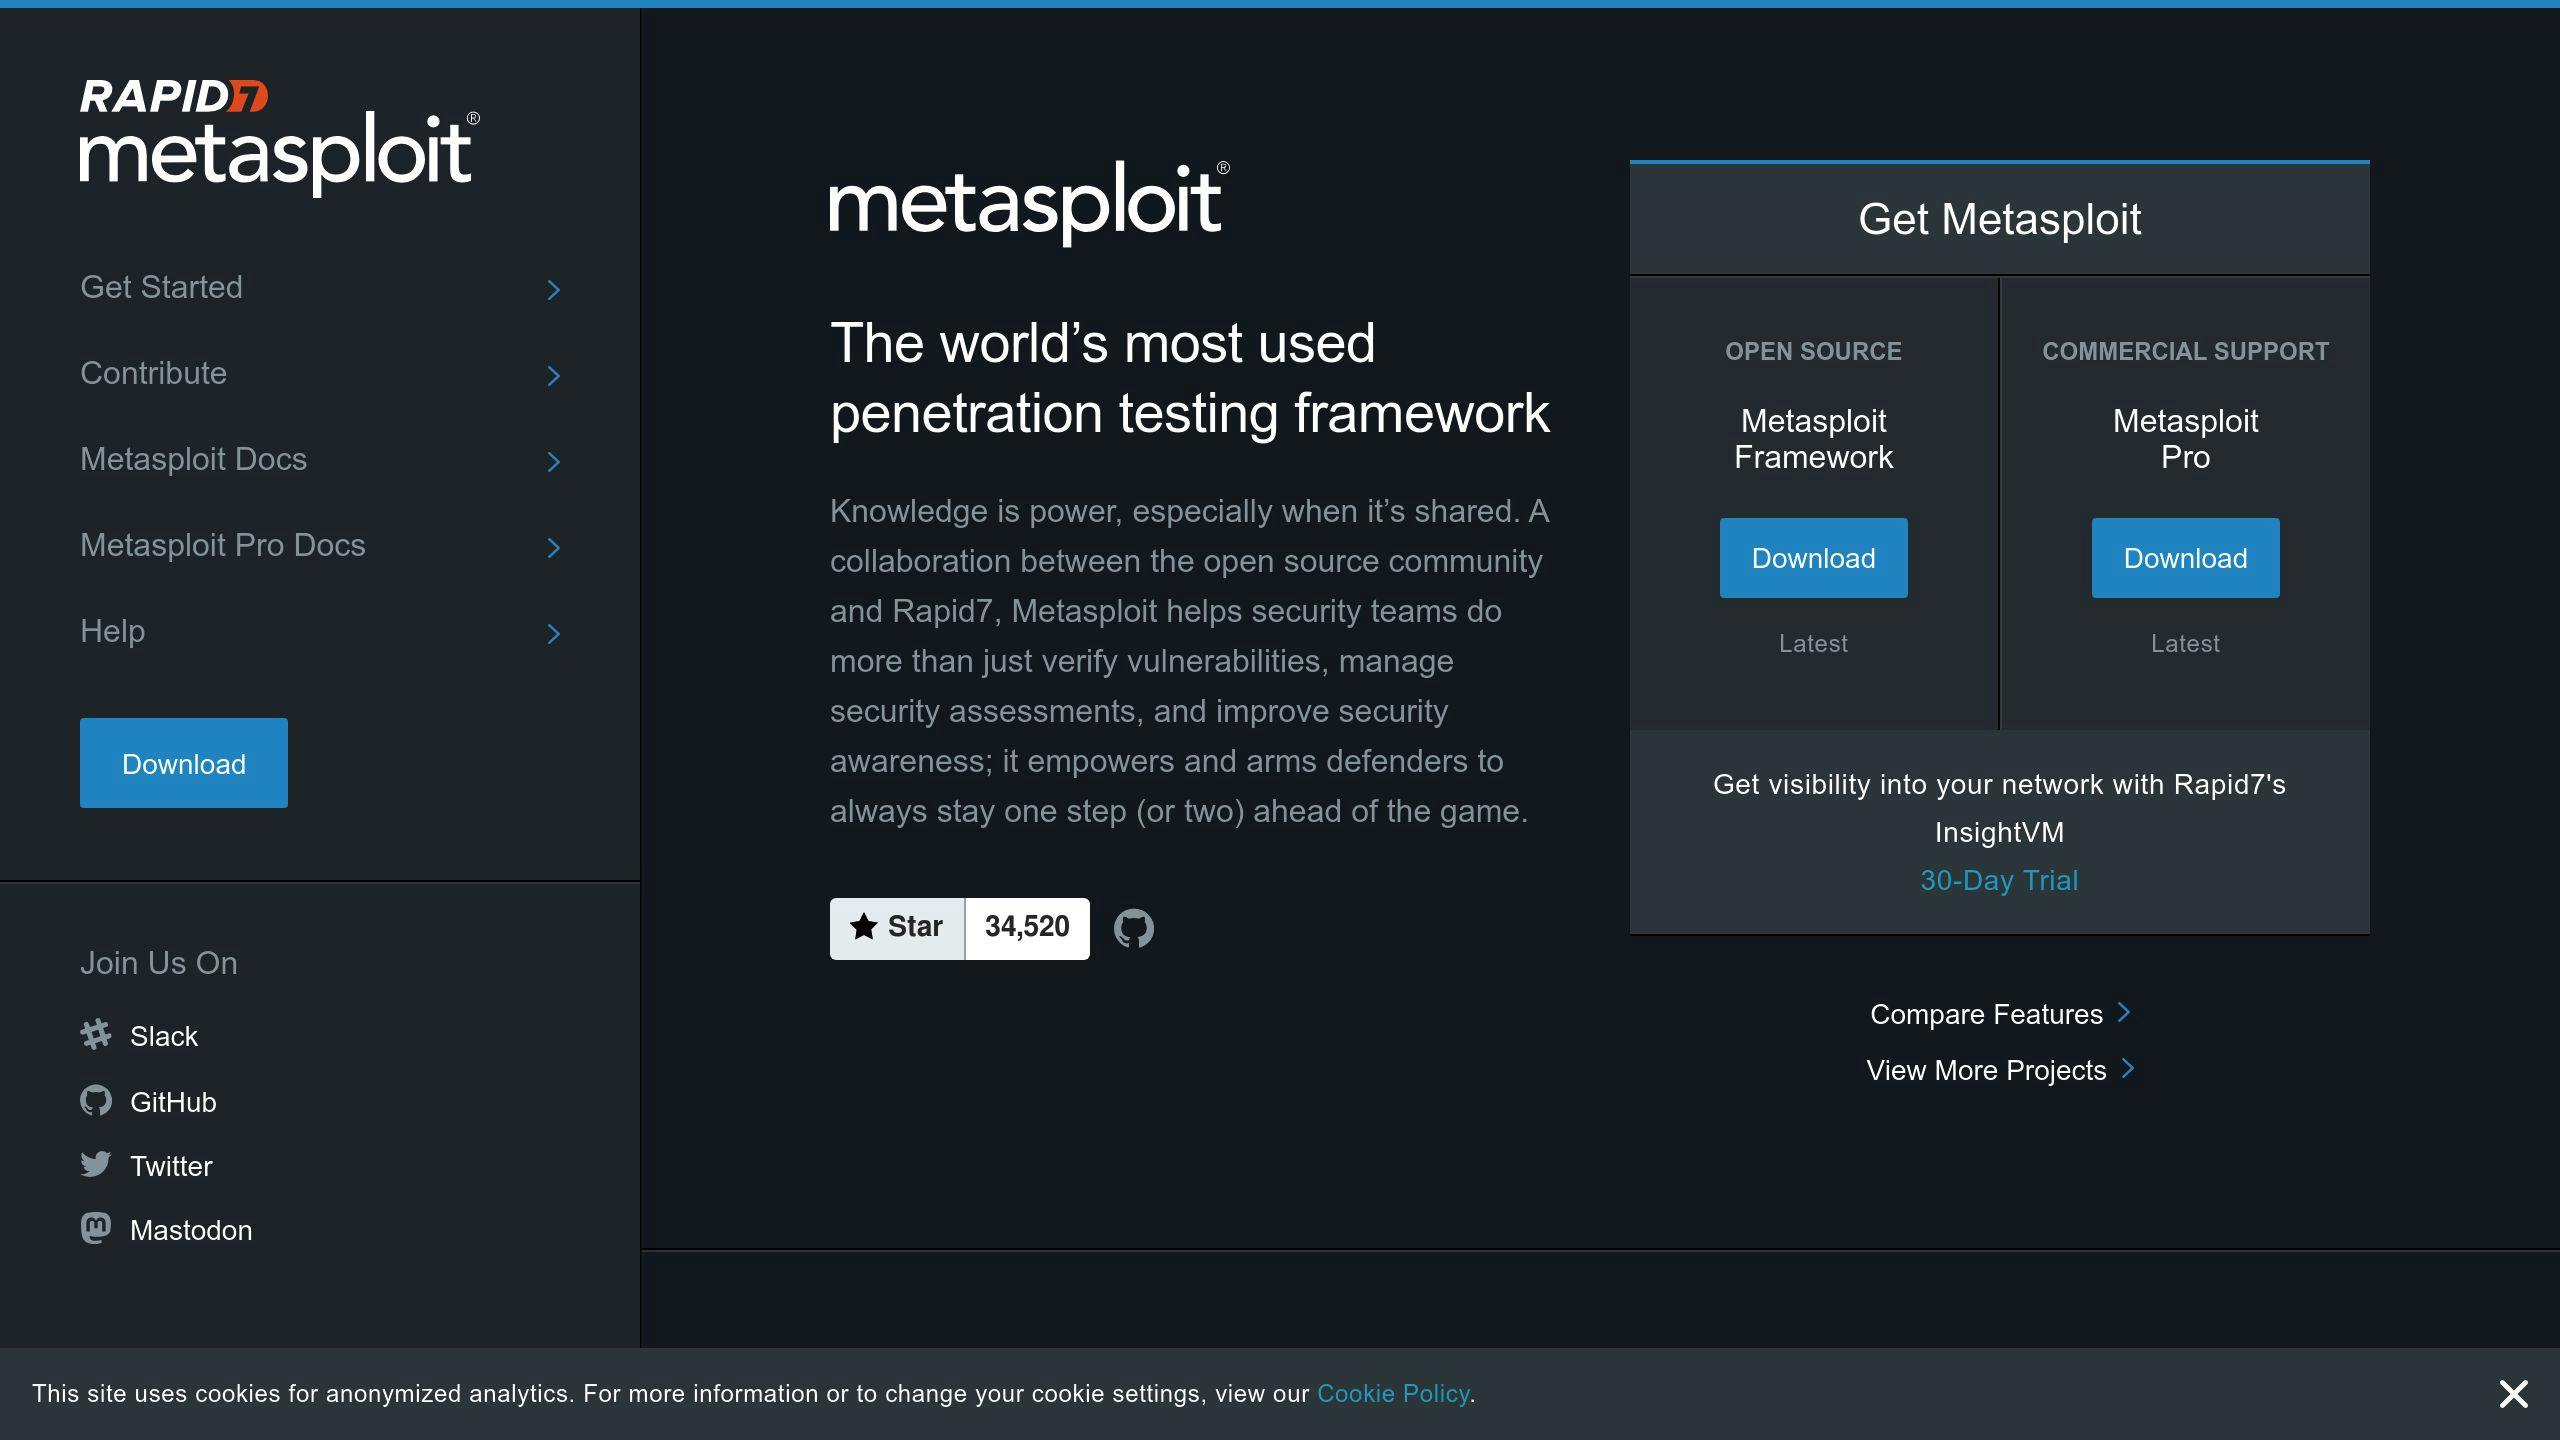Open the Help menu item
The width and height of the screenshot is (2560, 1440).
[x=113, y=631]
